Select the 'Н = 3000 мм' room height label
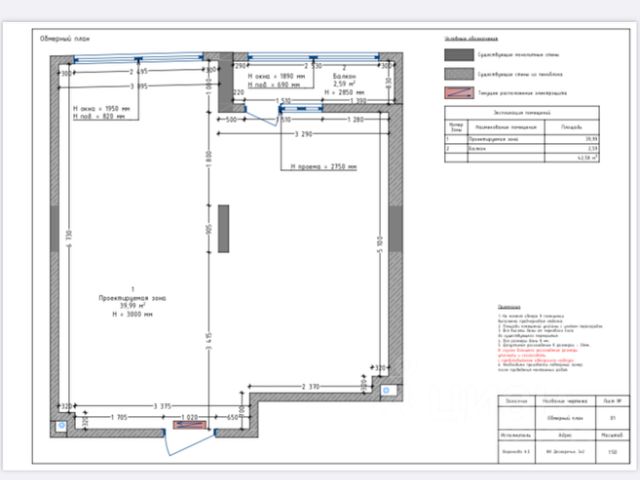The image size is (640, 480). tap(133, 314)
